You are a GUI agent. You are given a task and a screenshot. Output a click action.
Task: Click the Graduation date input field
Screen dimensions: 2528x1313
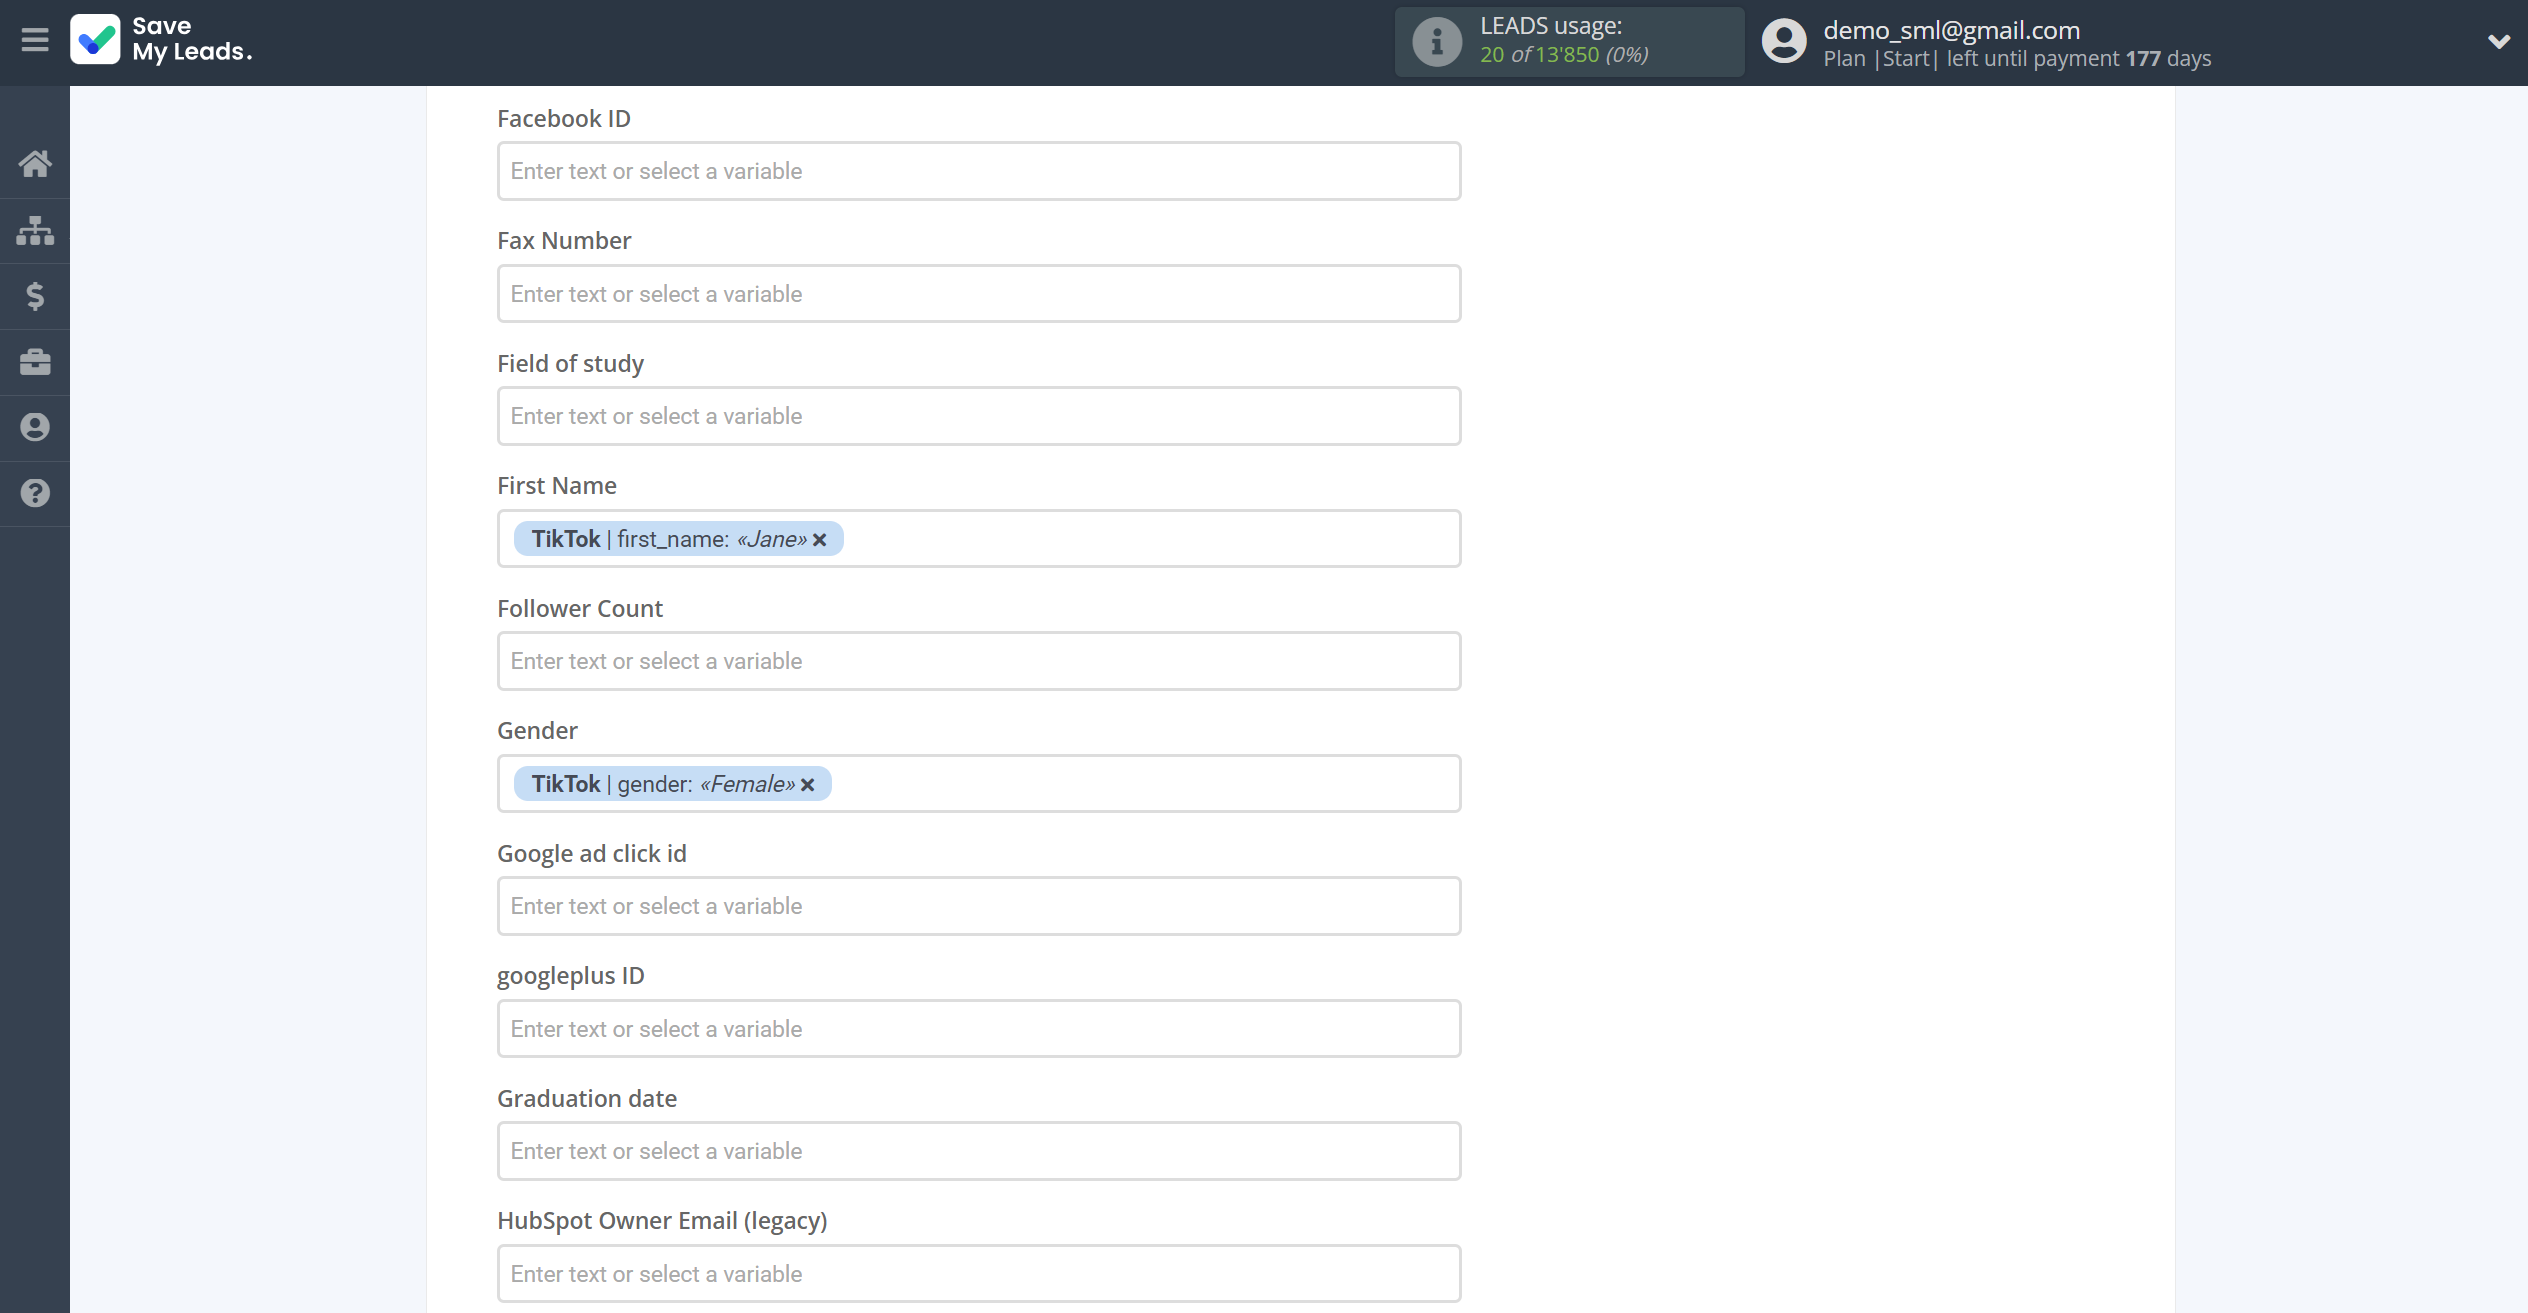(979, 1151)
